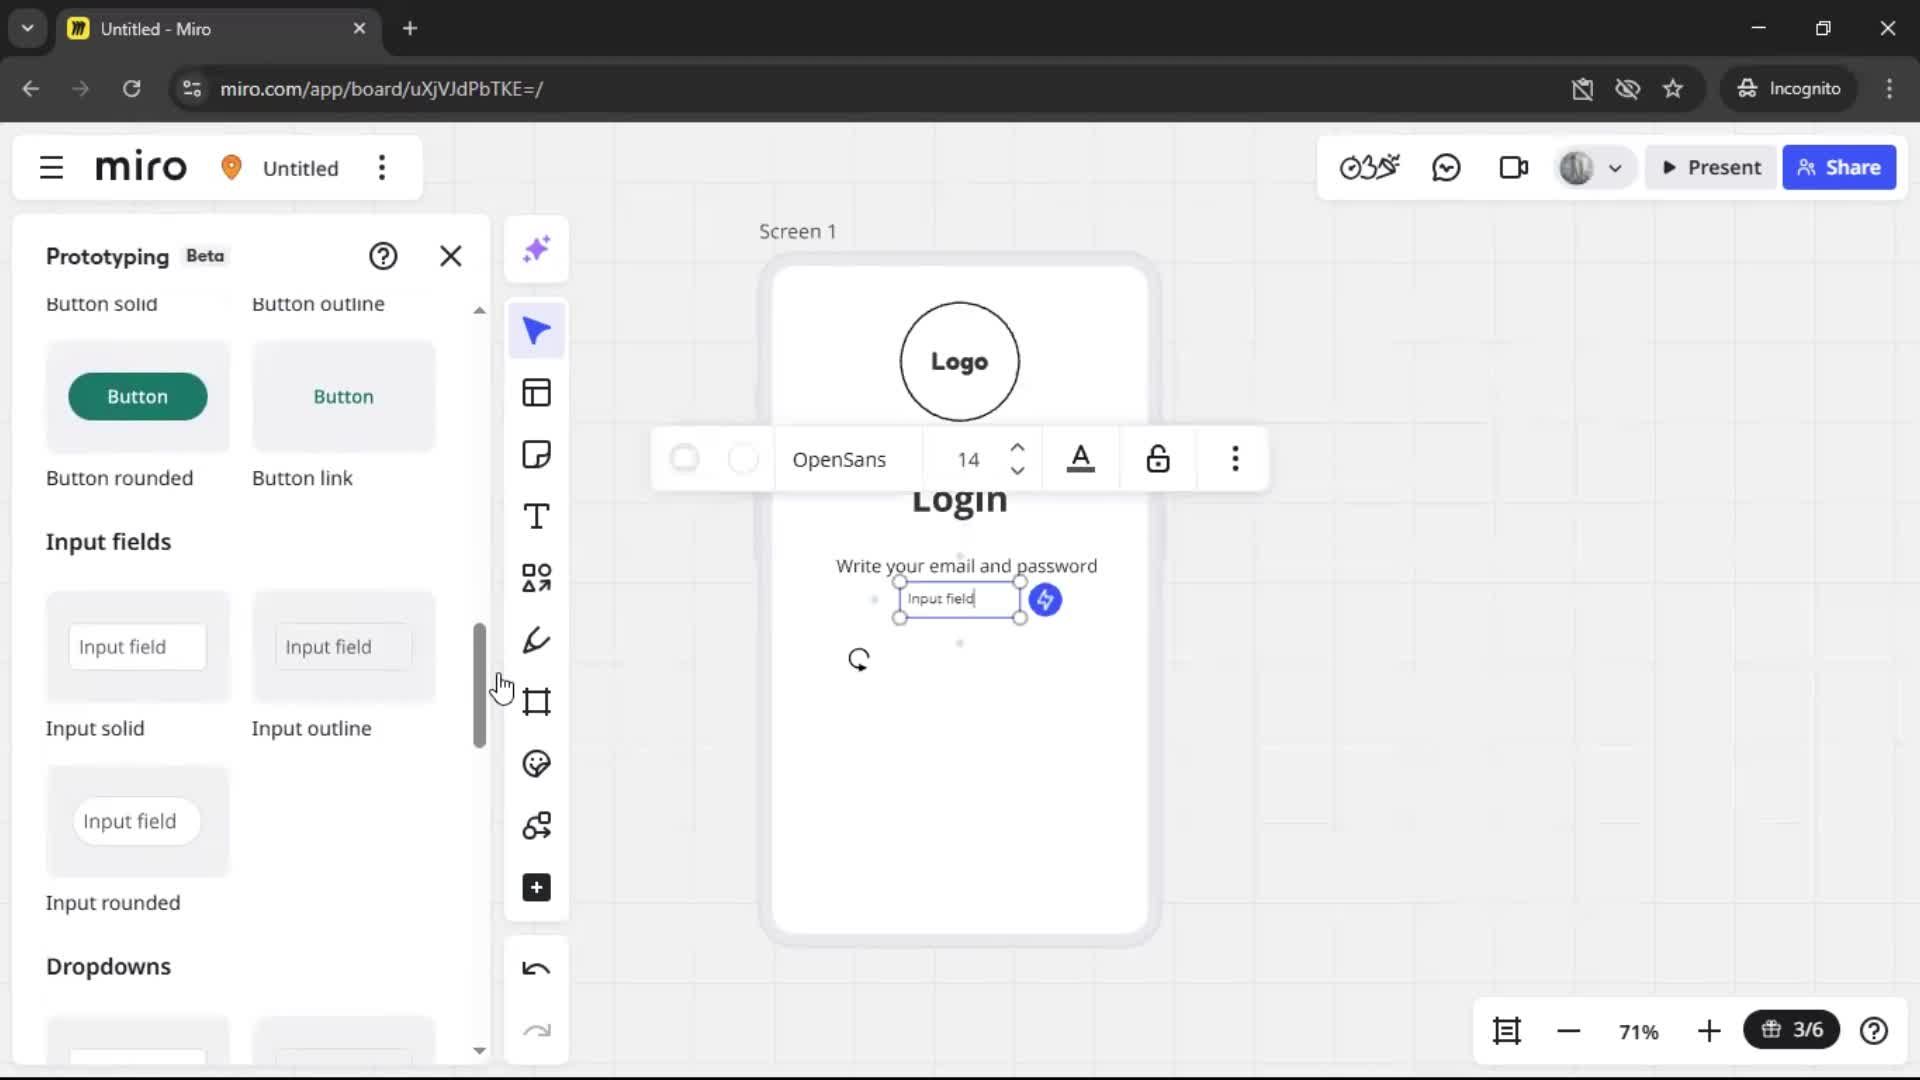Click the panel scroll down arrow

coord(479,1051)
